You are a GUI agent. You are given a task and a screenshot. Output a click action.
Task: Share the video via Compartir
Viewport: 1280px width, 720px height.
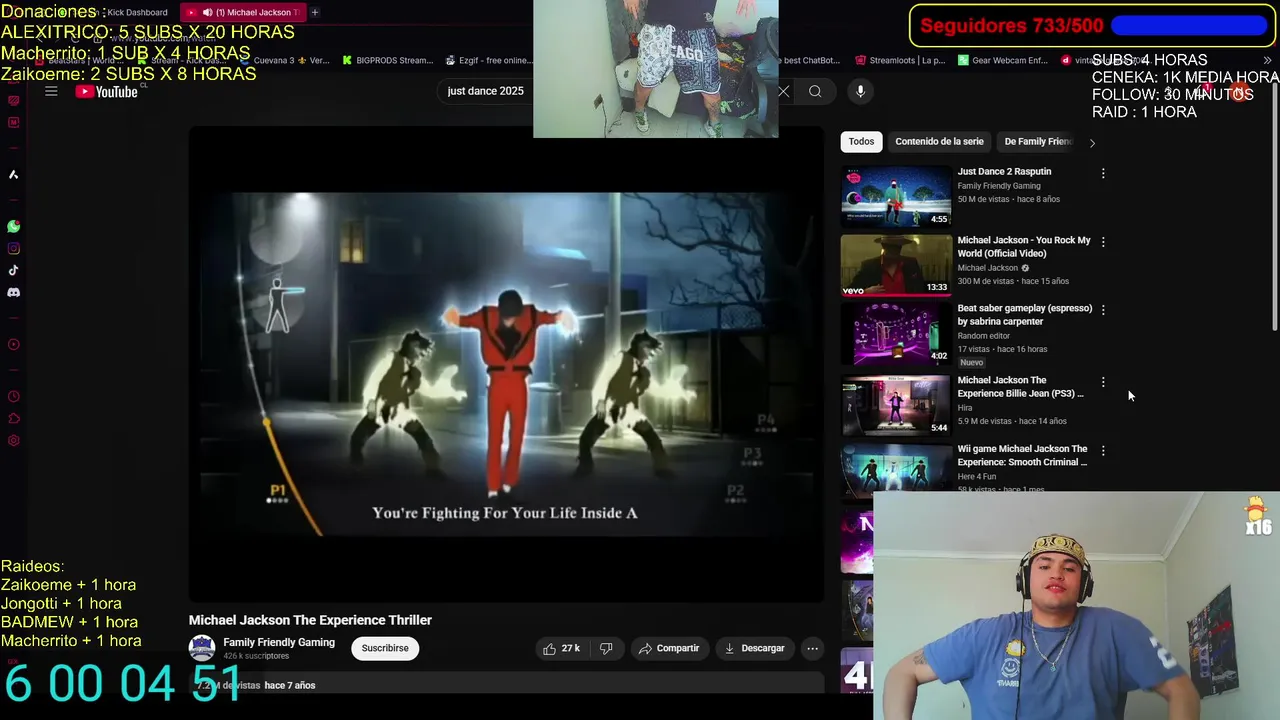click(669, 648)
